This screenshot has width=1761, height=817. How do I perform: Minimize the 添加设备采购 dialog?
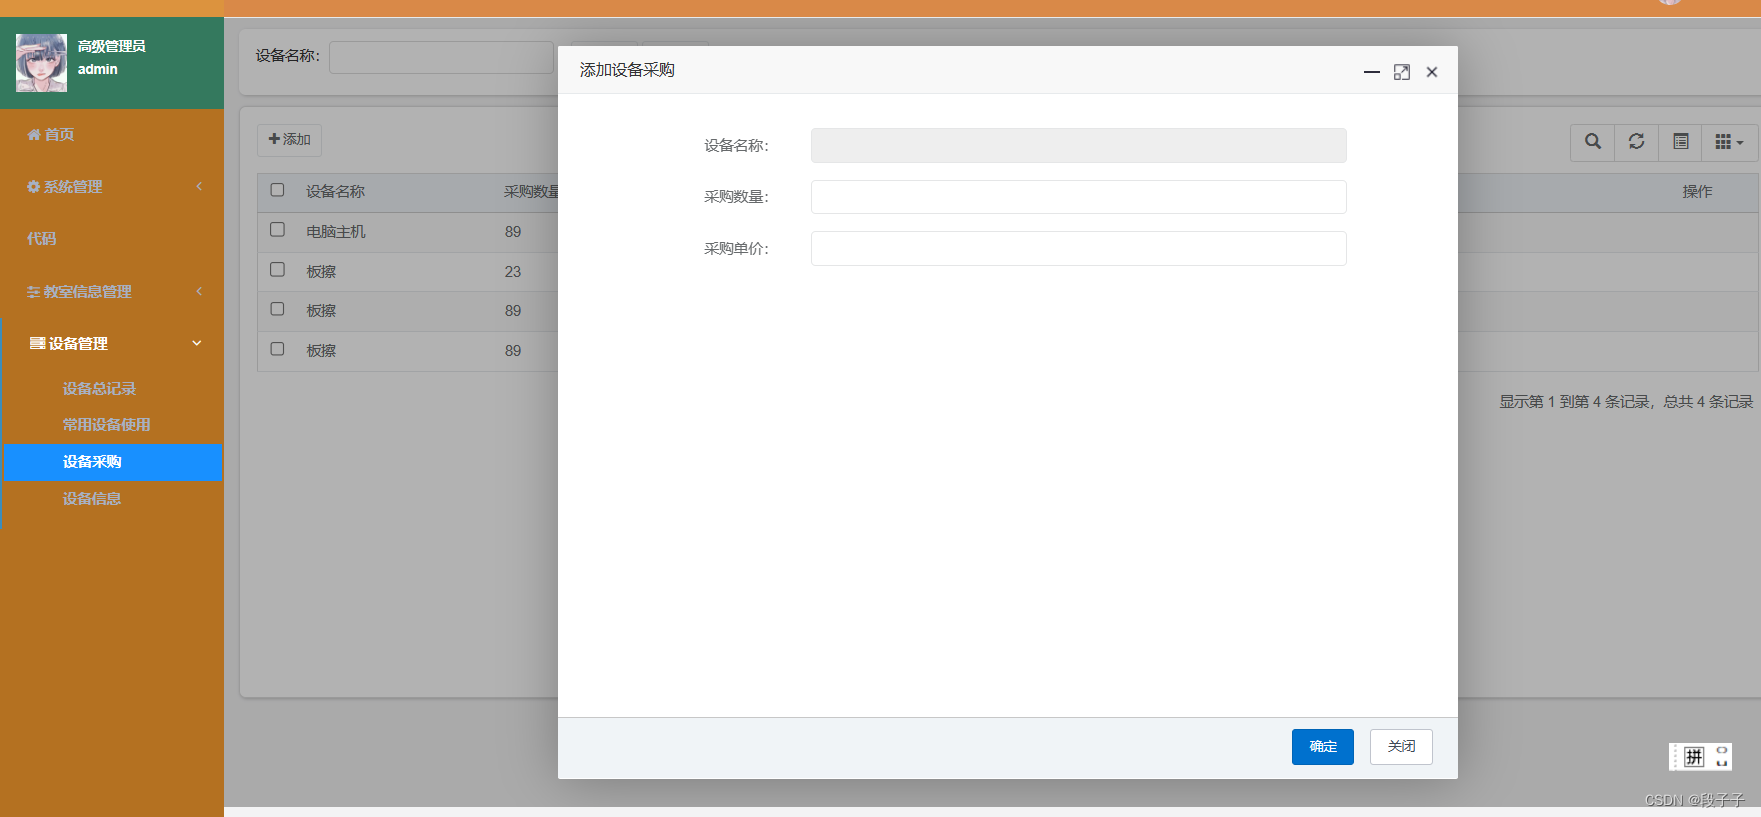1372,72
